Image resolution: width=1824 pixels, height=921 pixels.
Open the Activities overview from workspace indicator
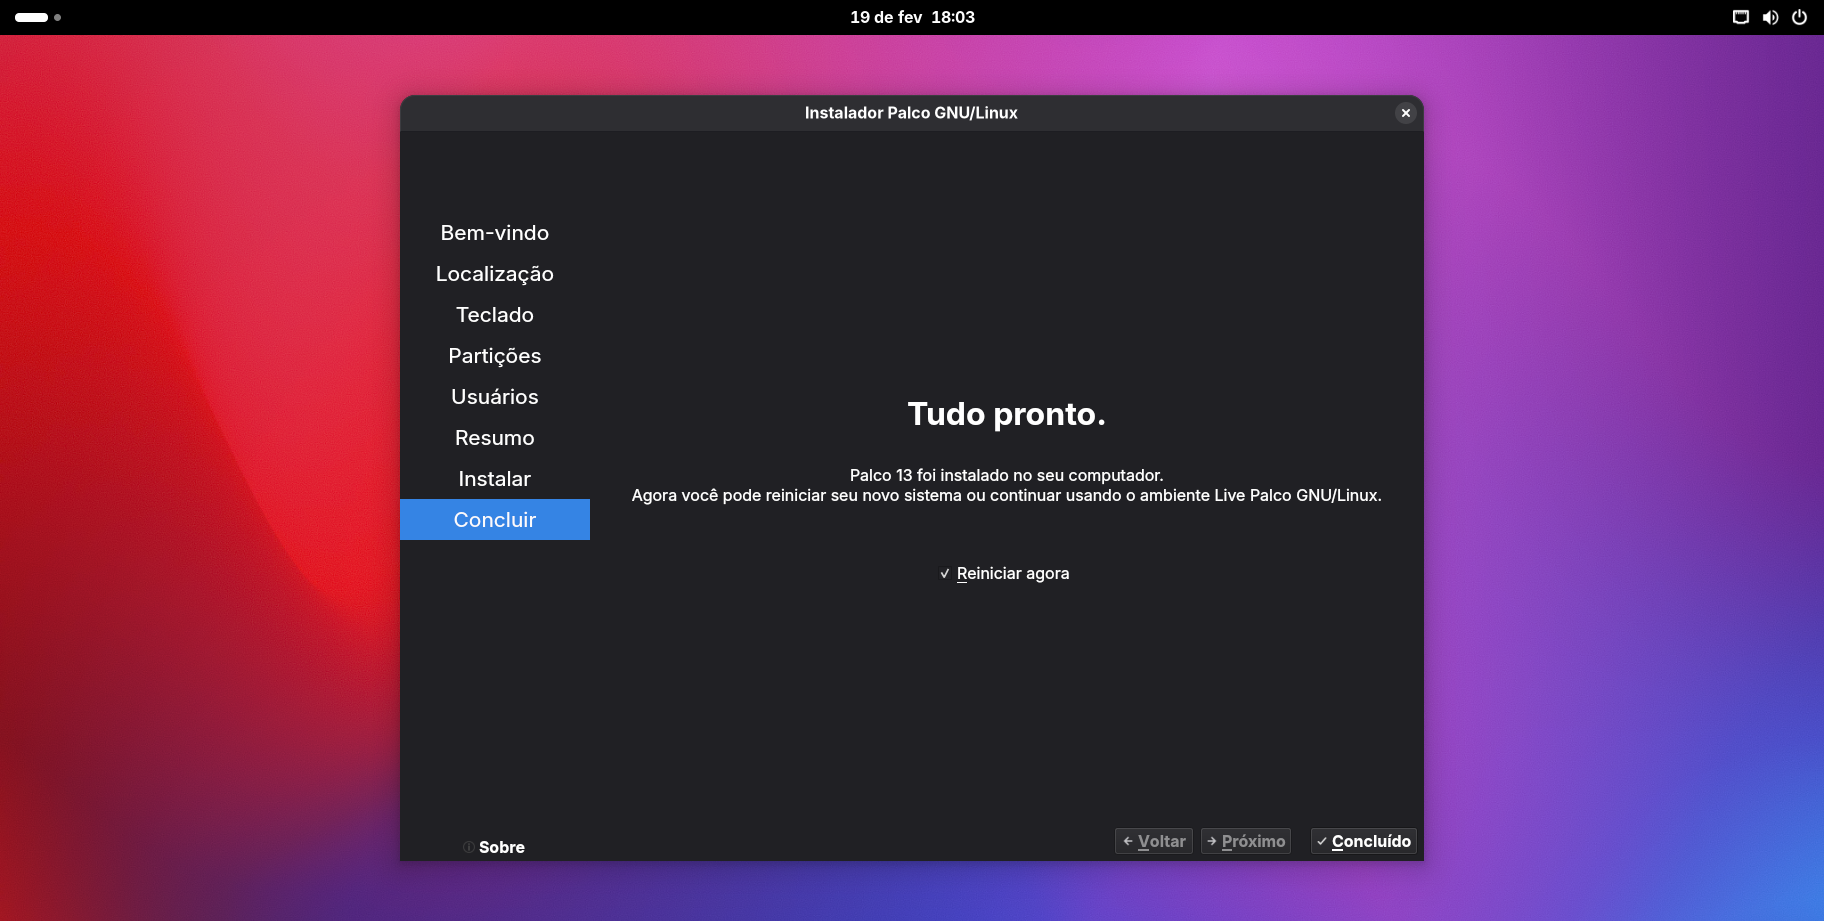click(37, 17)
